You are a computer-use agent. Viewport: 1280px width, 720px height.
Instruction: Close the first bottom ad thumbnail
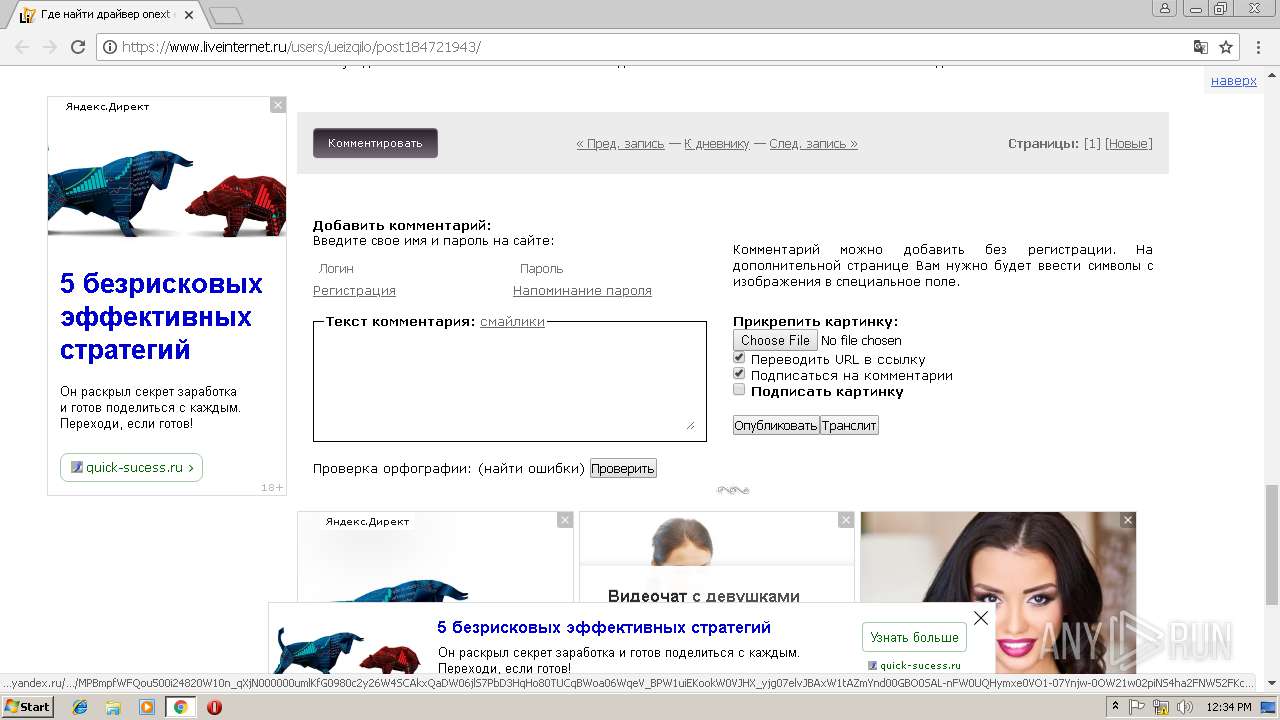tap(565, 520)
